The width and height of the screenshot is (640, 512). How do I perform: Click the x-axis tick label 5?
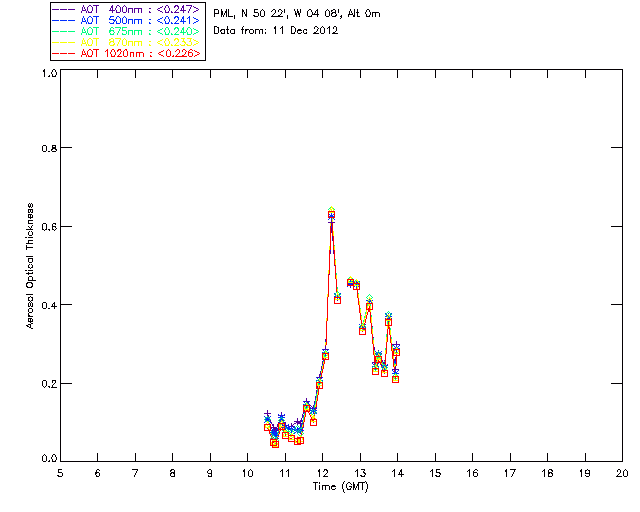[60, 473]
